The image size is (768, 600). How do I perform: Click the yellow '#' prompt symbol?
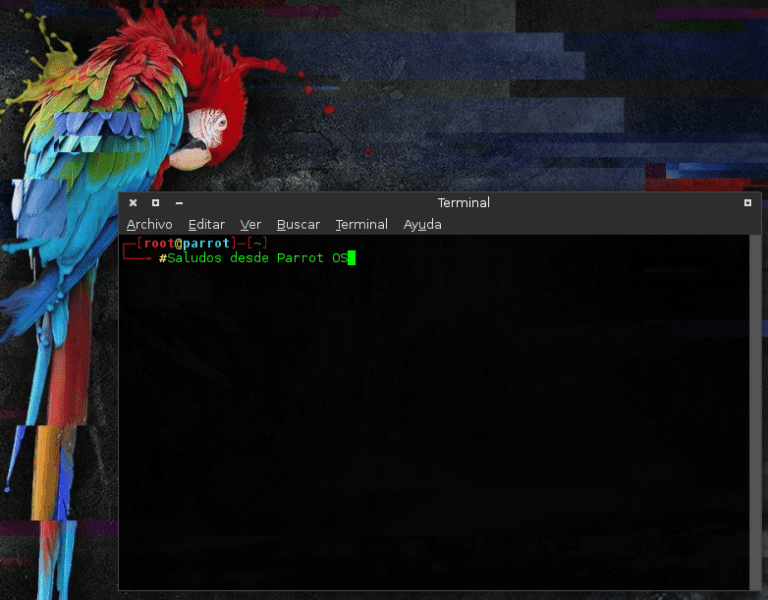pyautogui.click(x=162, y=258)
